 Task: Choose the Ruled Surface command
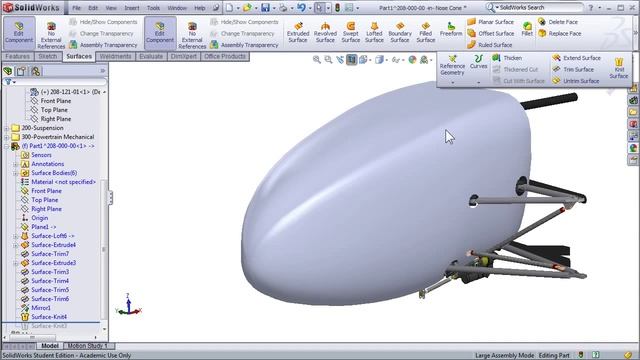[x=489, y=45]
